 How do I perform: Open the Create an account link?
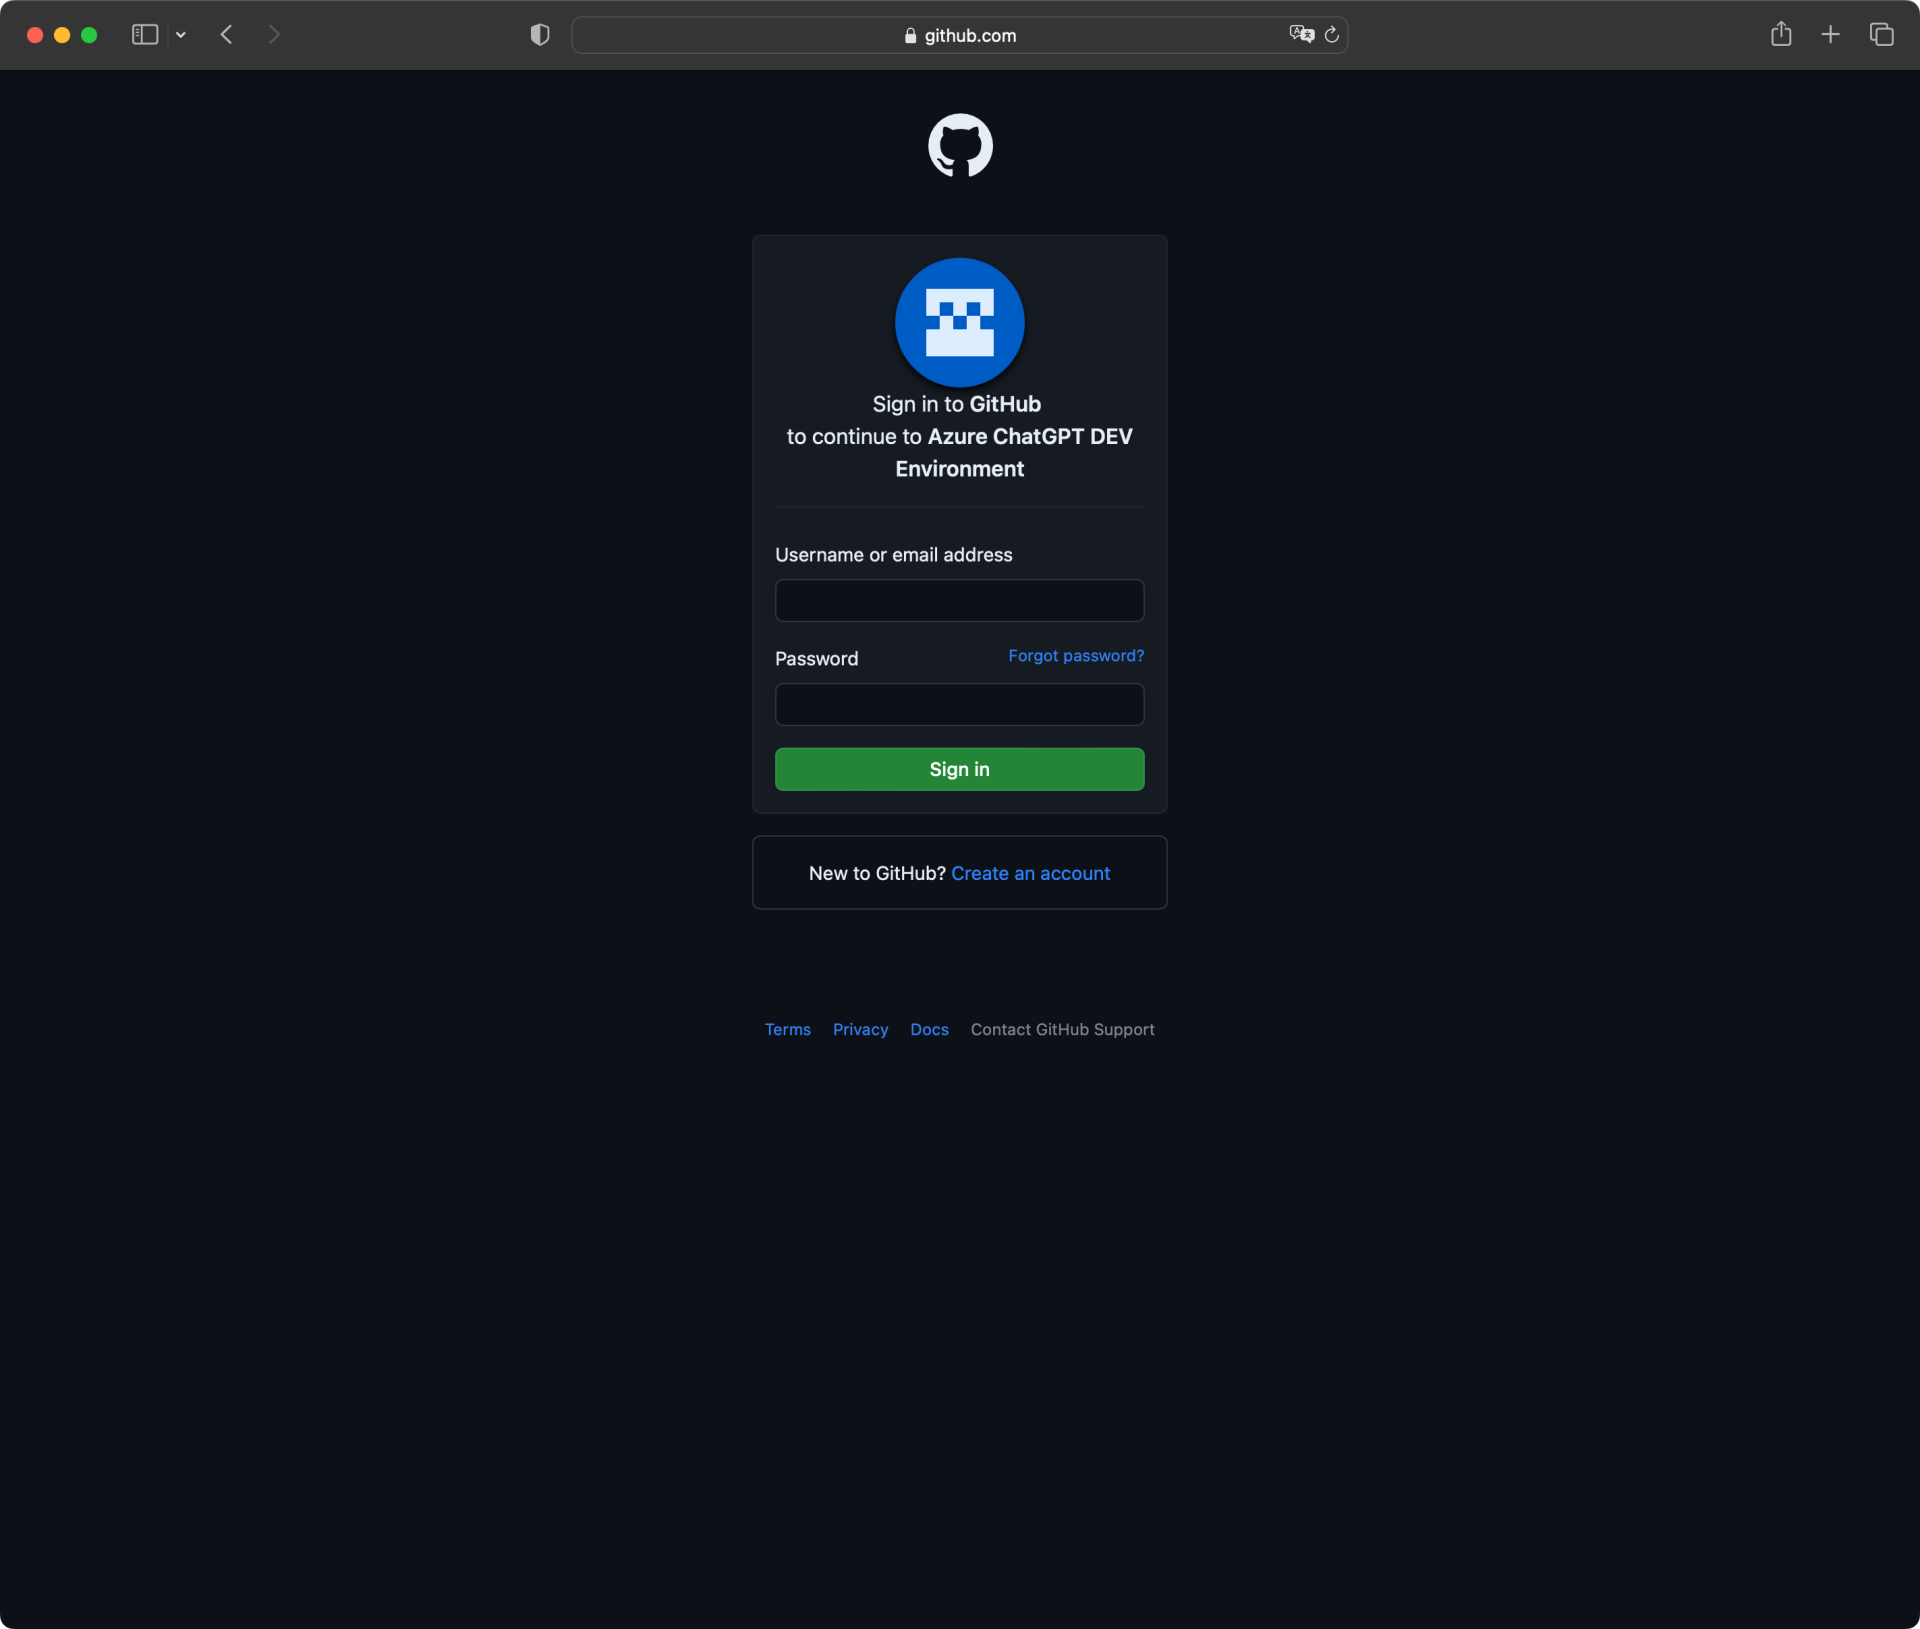point(1030,873)
